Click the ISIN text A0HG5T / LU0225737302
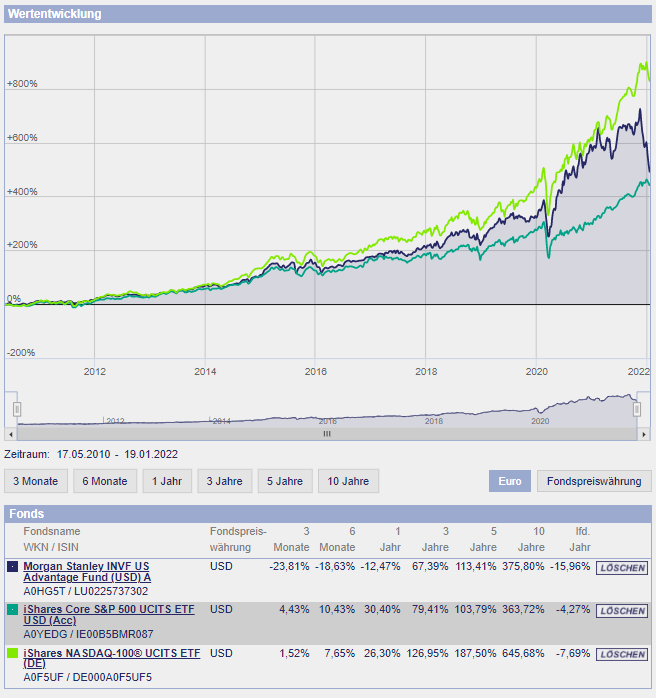The width and height of the screenshot is (656, 698). pyautogui.click(x=86, y=591)
